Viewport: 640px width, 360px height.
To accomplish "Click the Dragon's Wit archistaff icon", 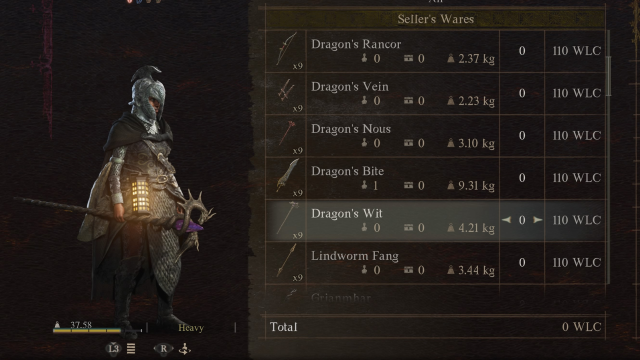I will coord(288,218).
